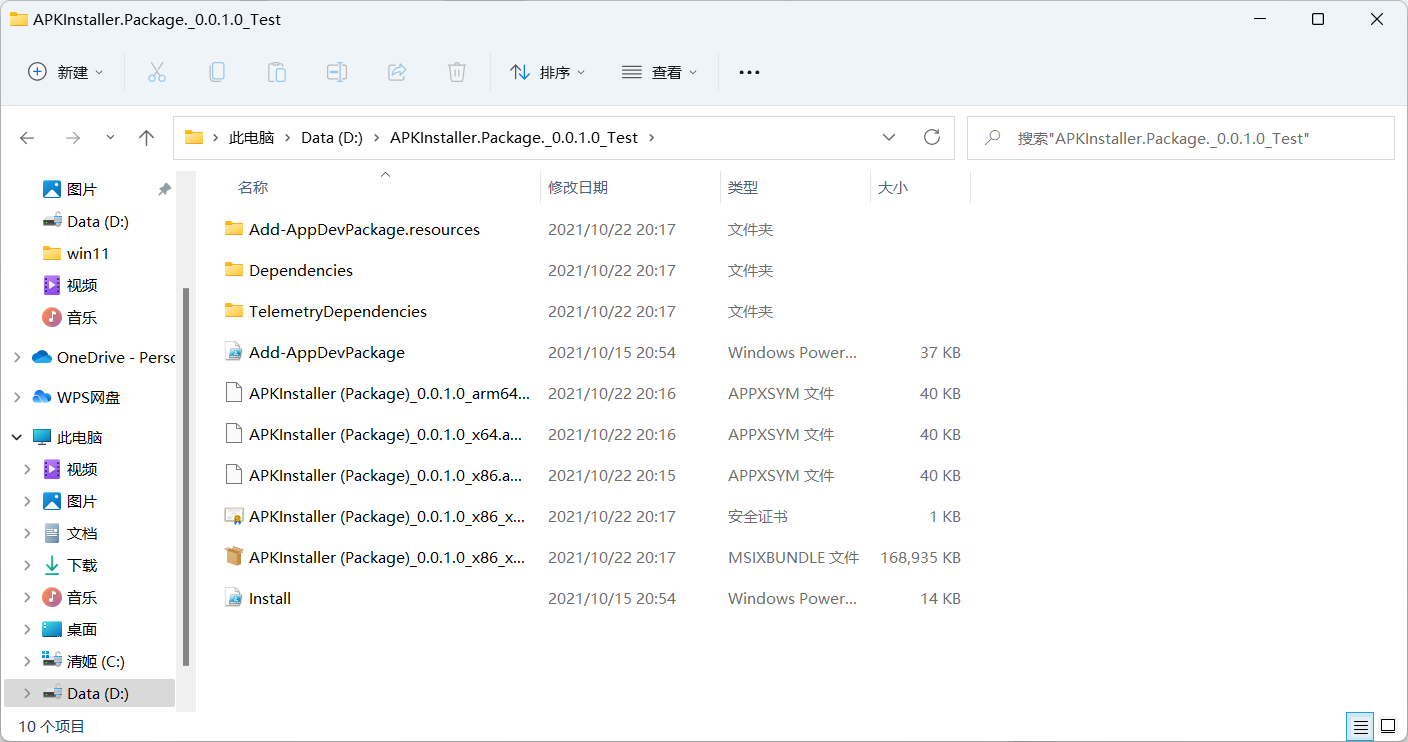
Task: Click the Delete trash icon
Action: point(457,72)
